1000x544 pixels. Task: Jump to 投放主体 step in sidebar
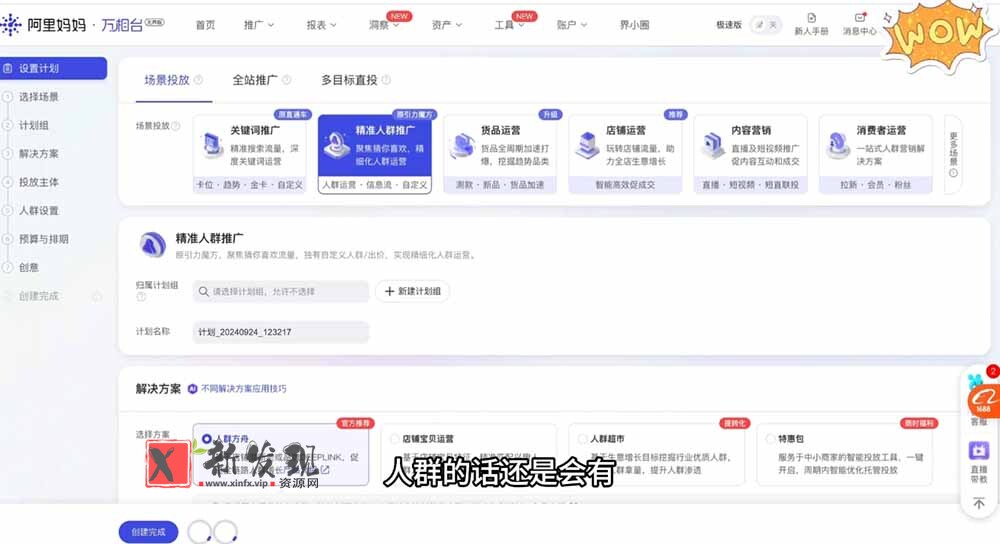(x=38, y=182)
